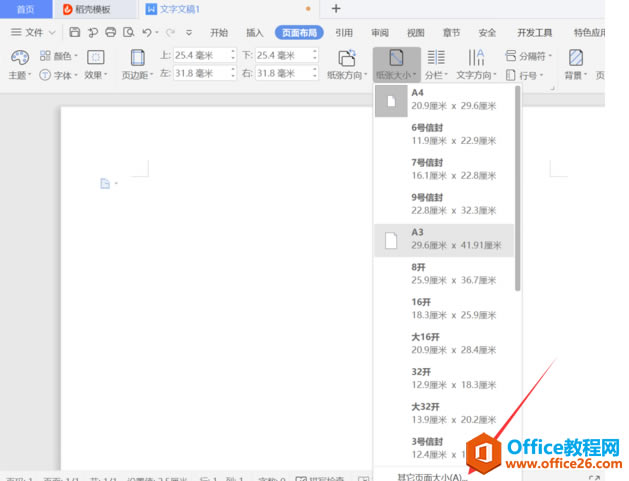Switch to the 安全 tab
This screenshot has width=629, height=481.
[x=487, y=33]
